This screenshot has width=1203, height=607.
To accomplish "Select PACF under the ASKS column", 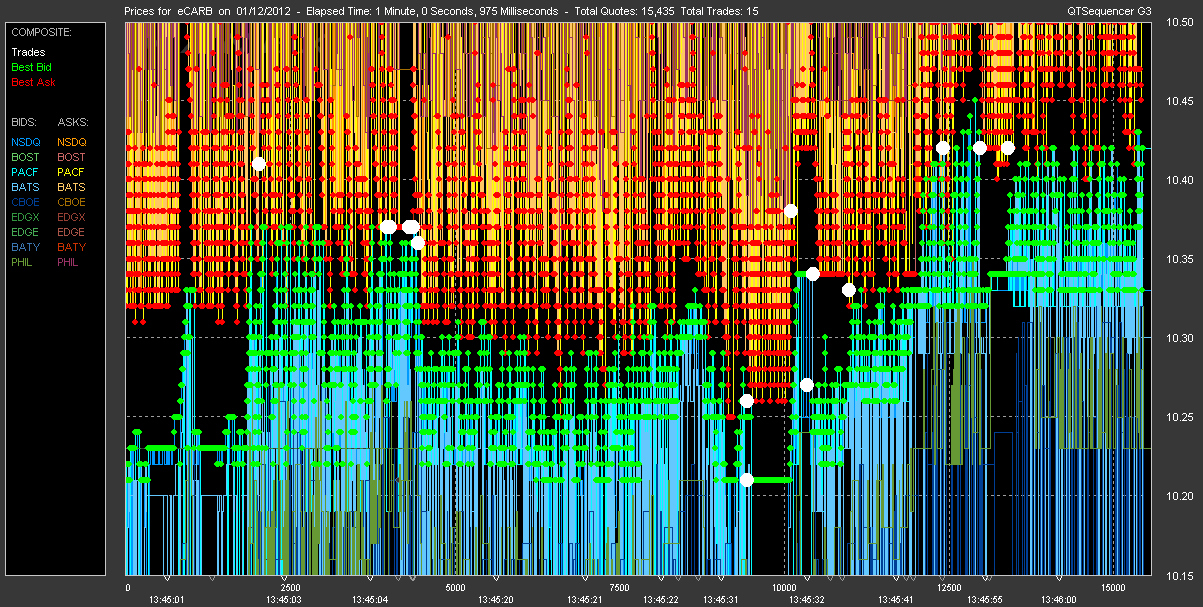I will (x=71, y=172).
